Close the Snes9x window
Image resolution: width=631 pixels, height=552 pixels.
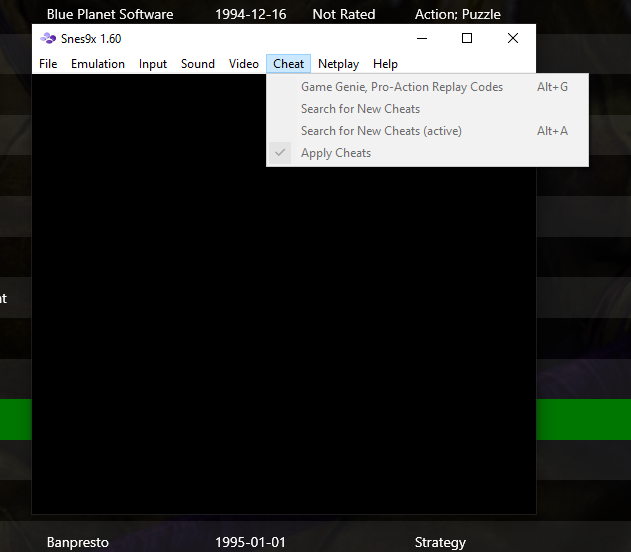(513, 38)
